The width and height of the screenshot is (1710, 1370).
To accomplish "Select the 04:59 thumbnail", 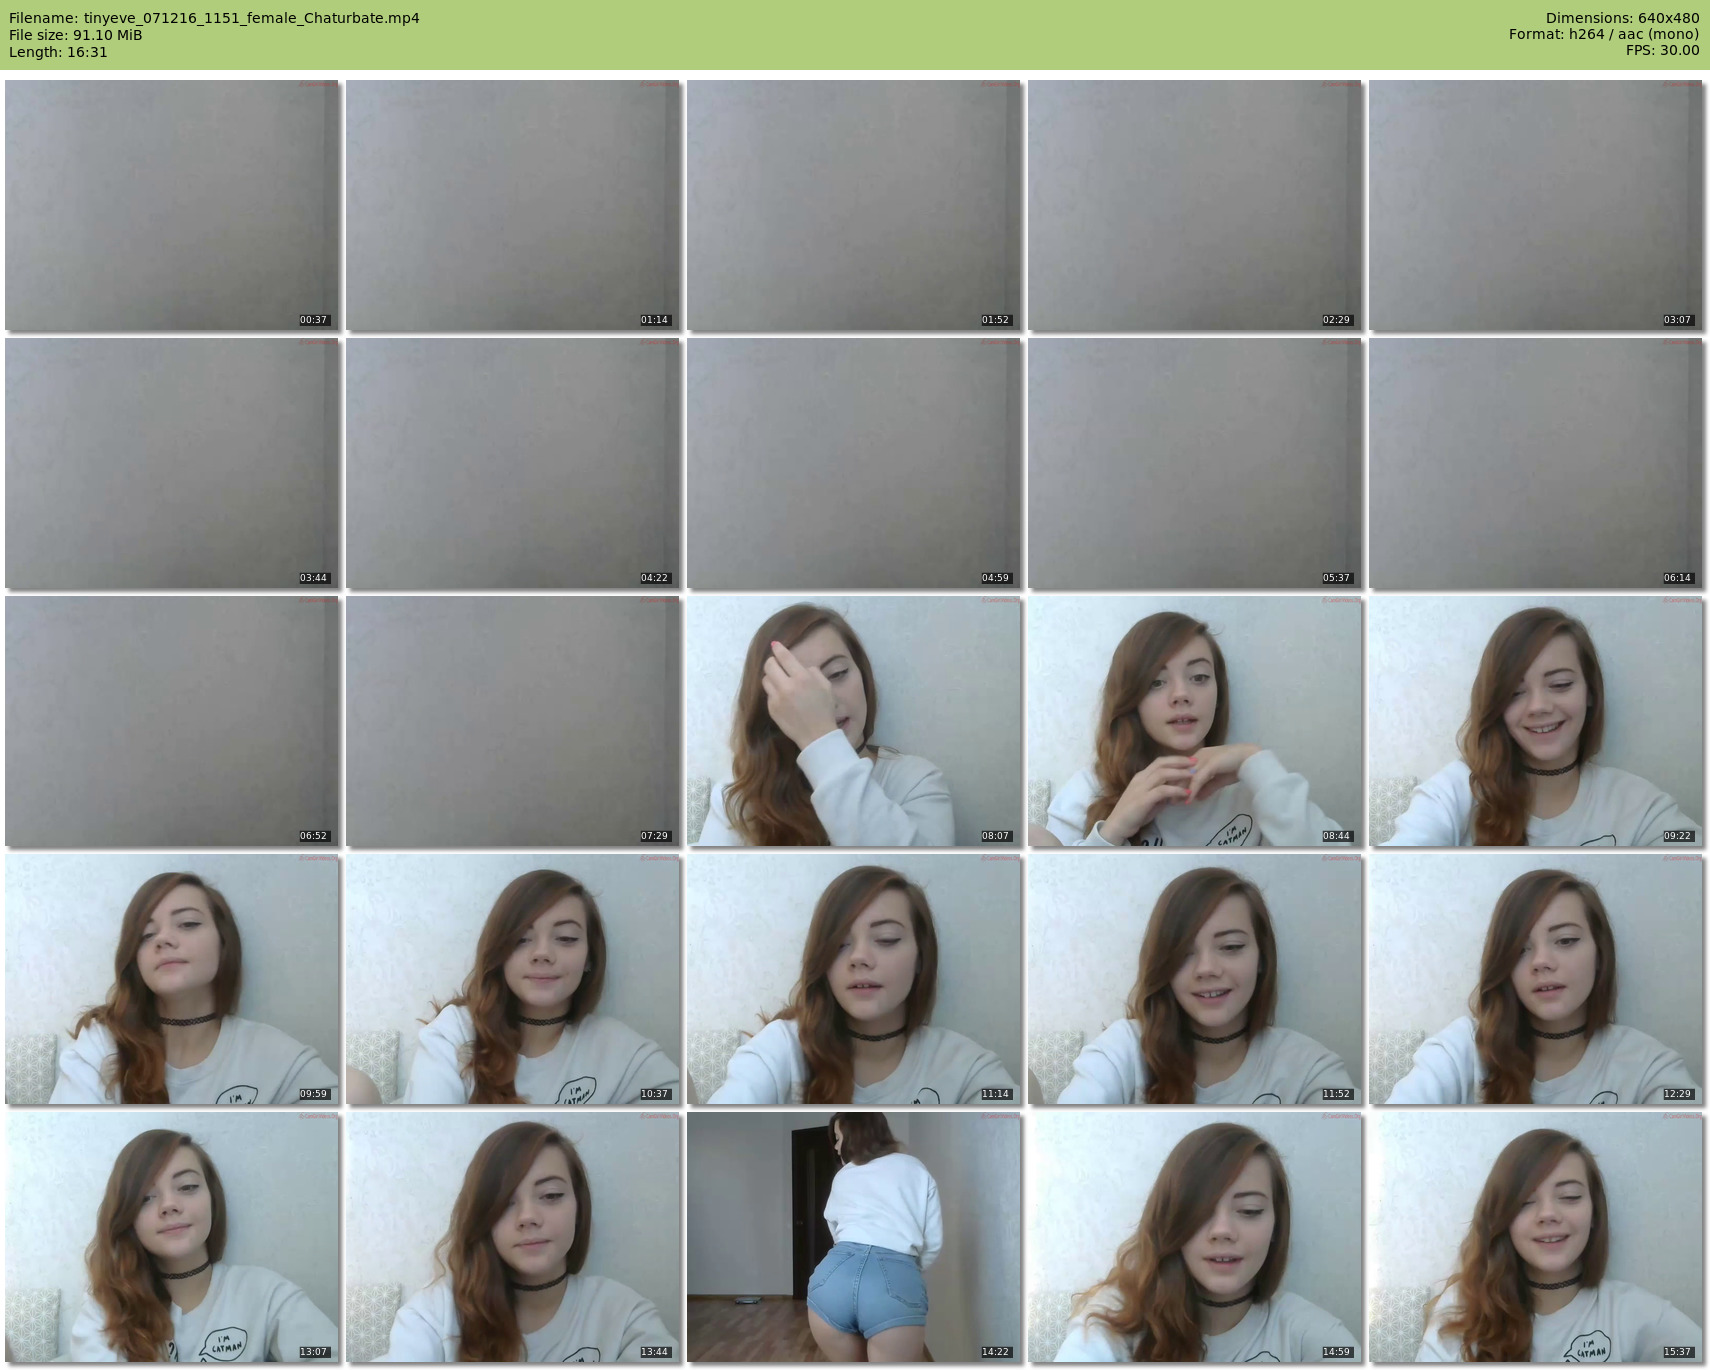I will (x=854, y=463).
